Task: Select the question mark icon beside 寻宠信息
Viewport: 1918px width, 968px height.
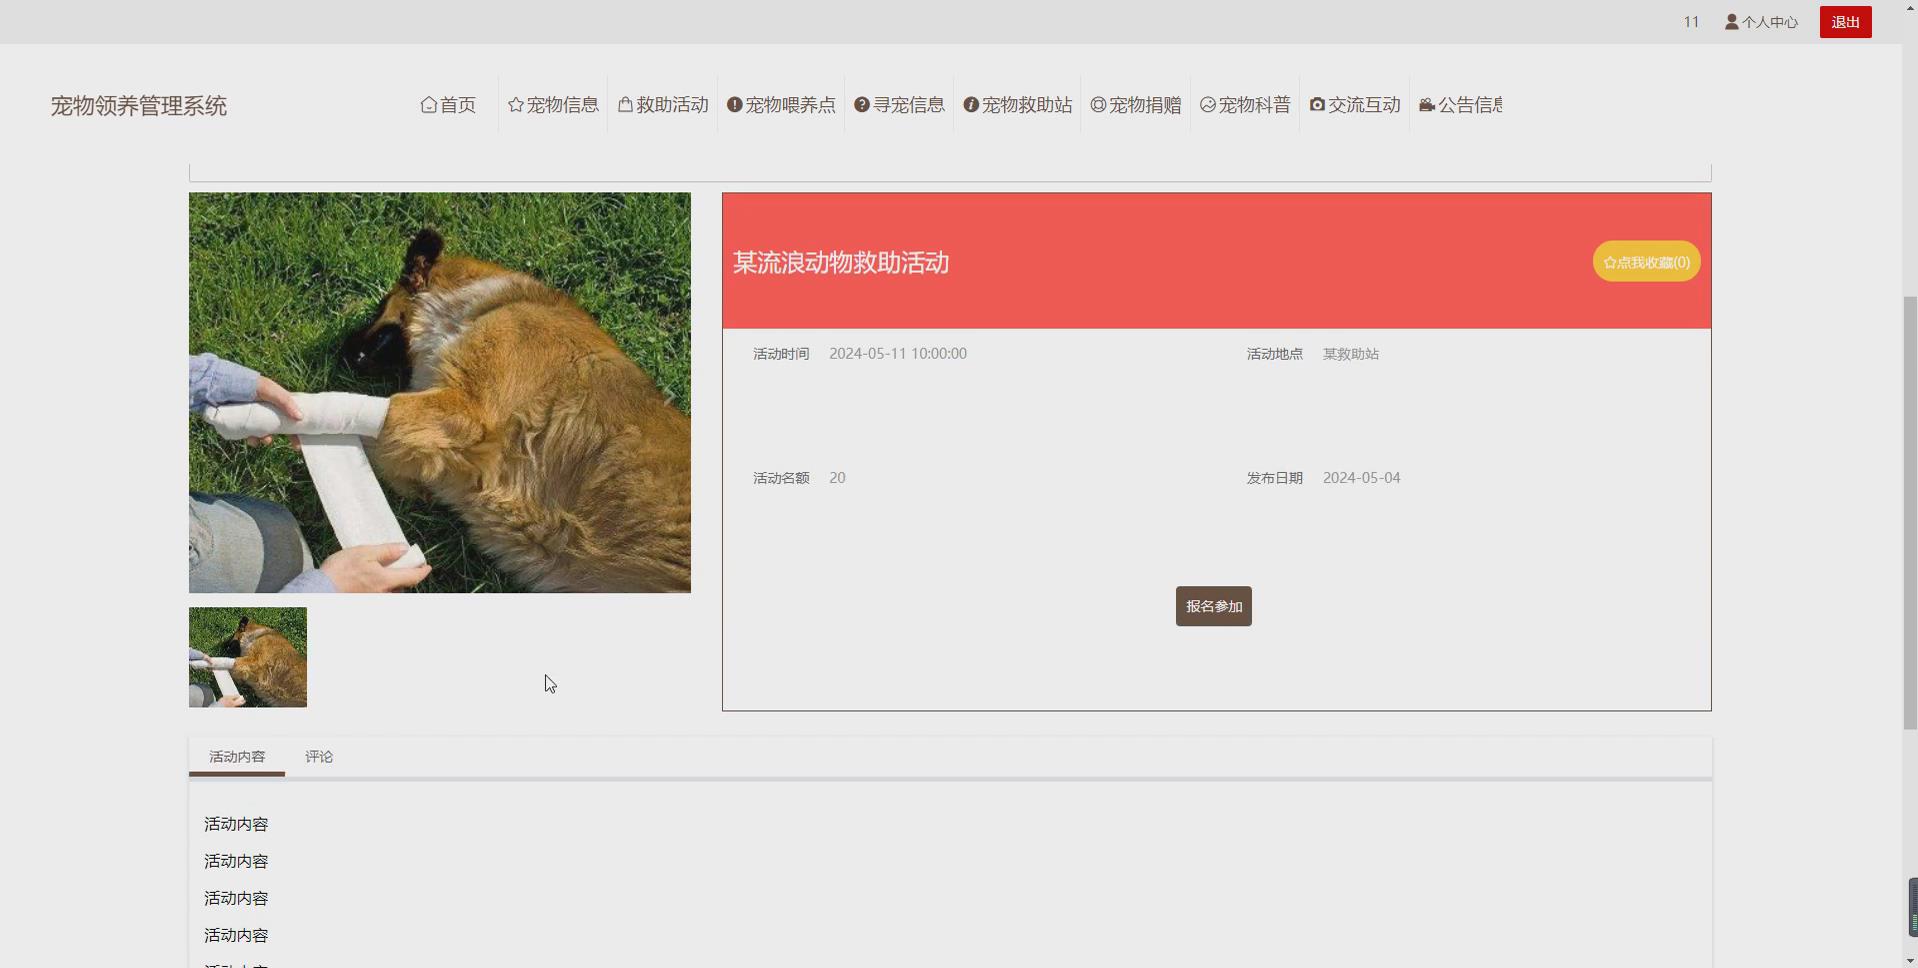Action: [861, 104]
